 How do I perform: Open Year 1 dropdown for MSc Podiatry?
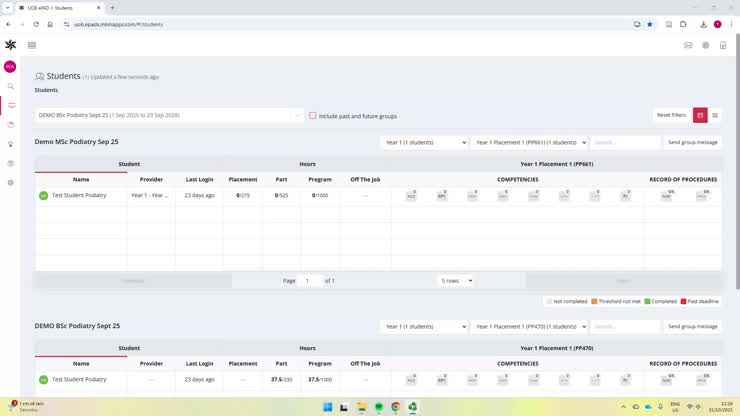[x=424, y=142]
